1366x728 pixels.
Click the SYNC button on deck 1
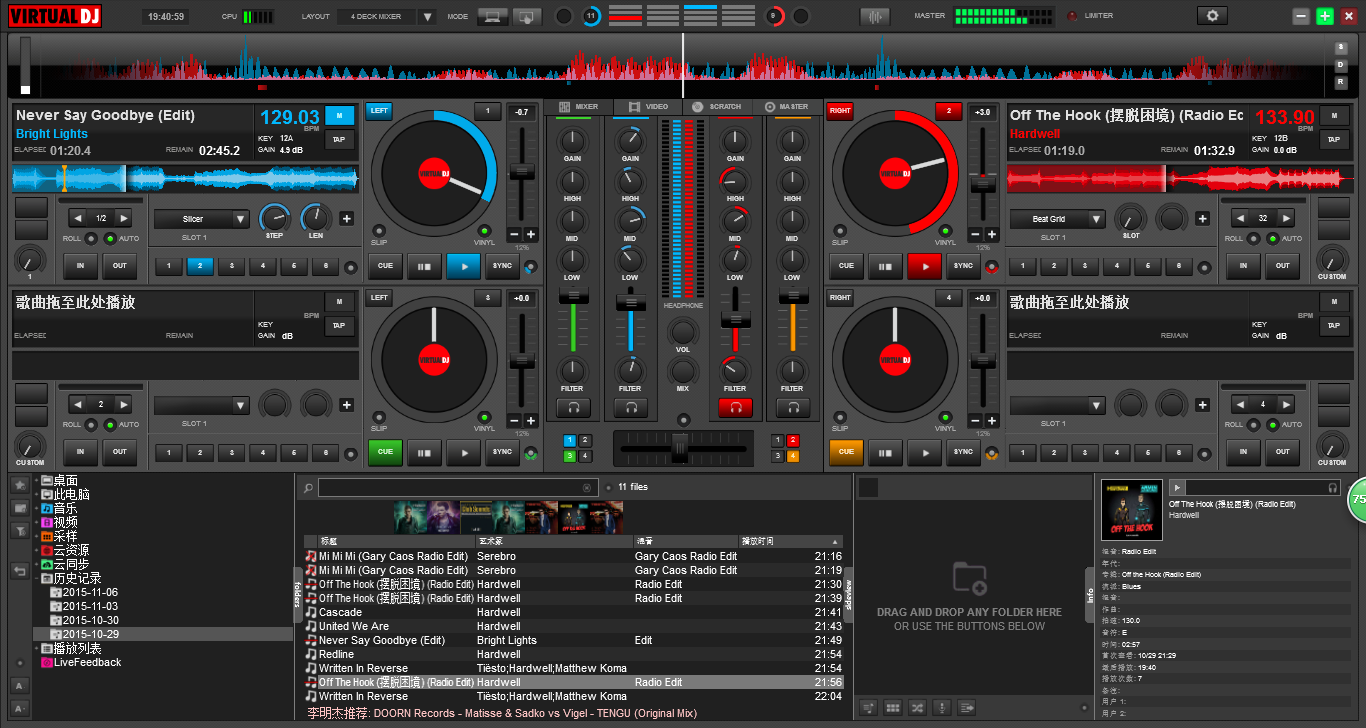tap(502, 266)
